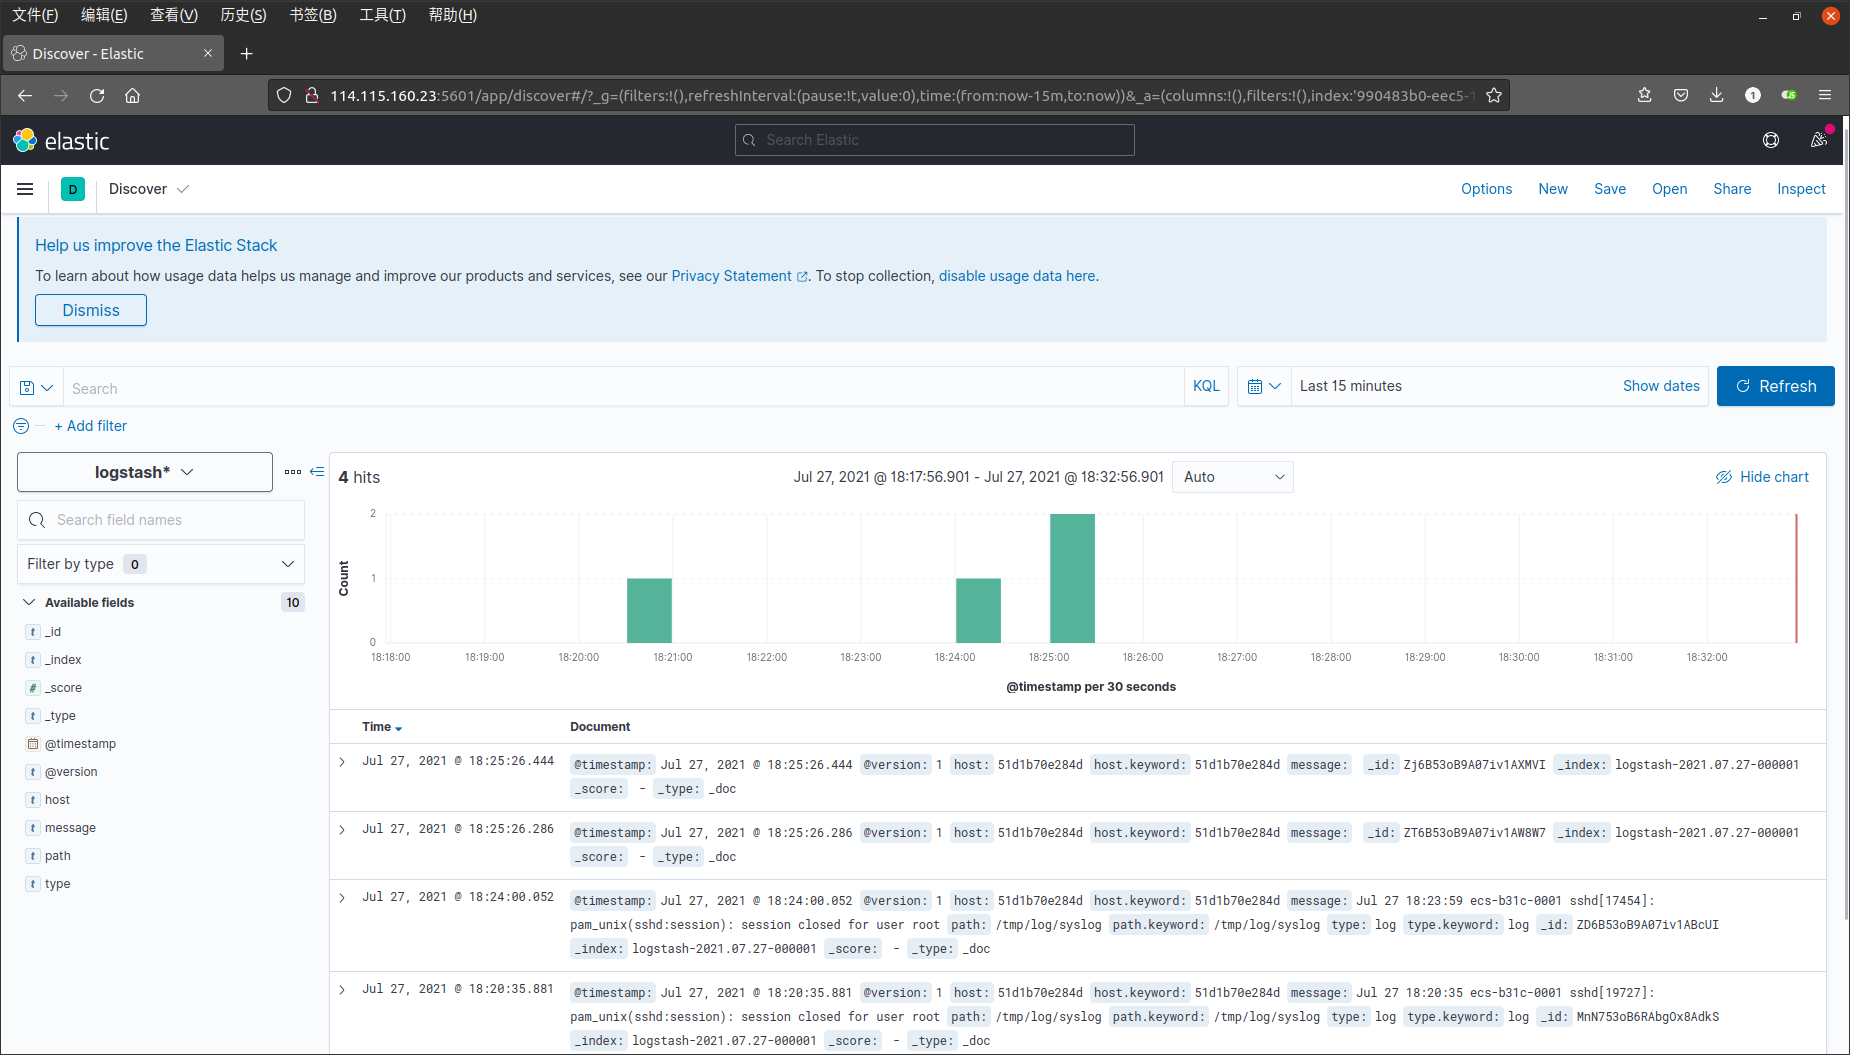
Task: Click the tracking protection shield icon
Action: click(284, 96)
